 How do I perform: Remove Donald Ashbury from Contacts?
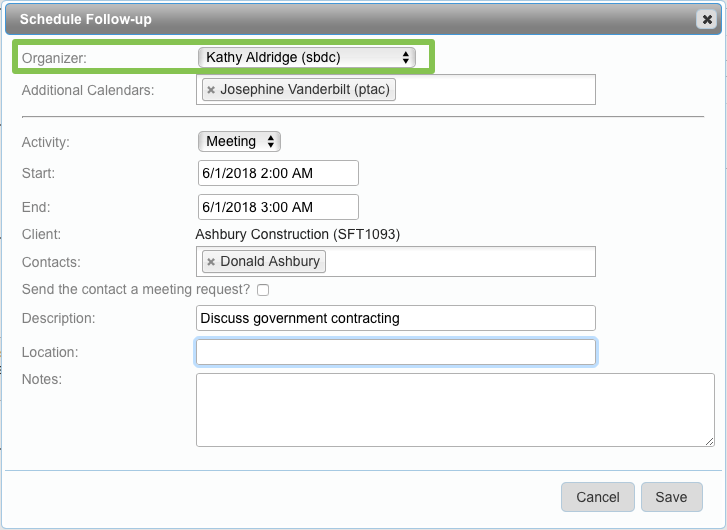[x=211, y=262]
